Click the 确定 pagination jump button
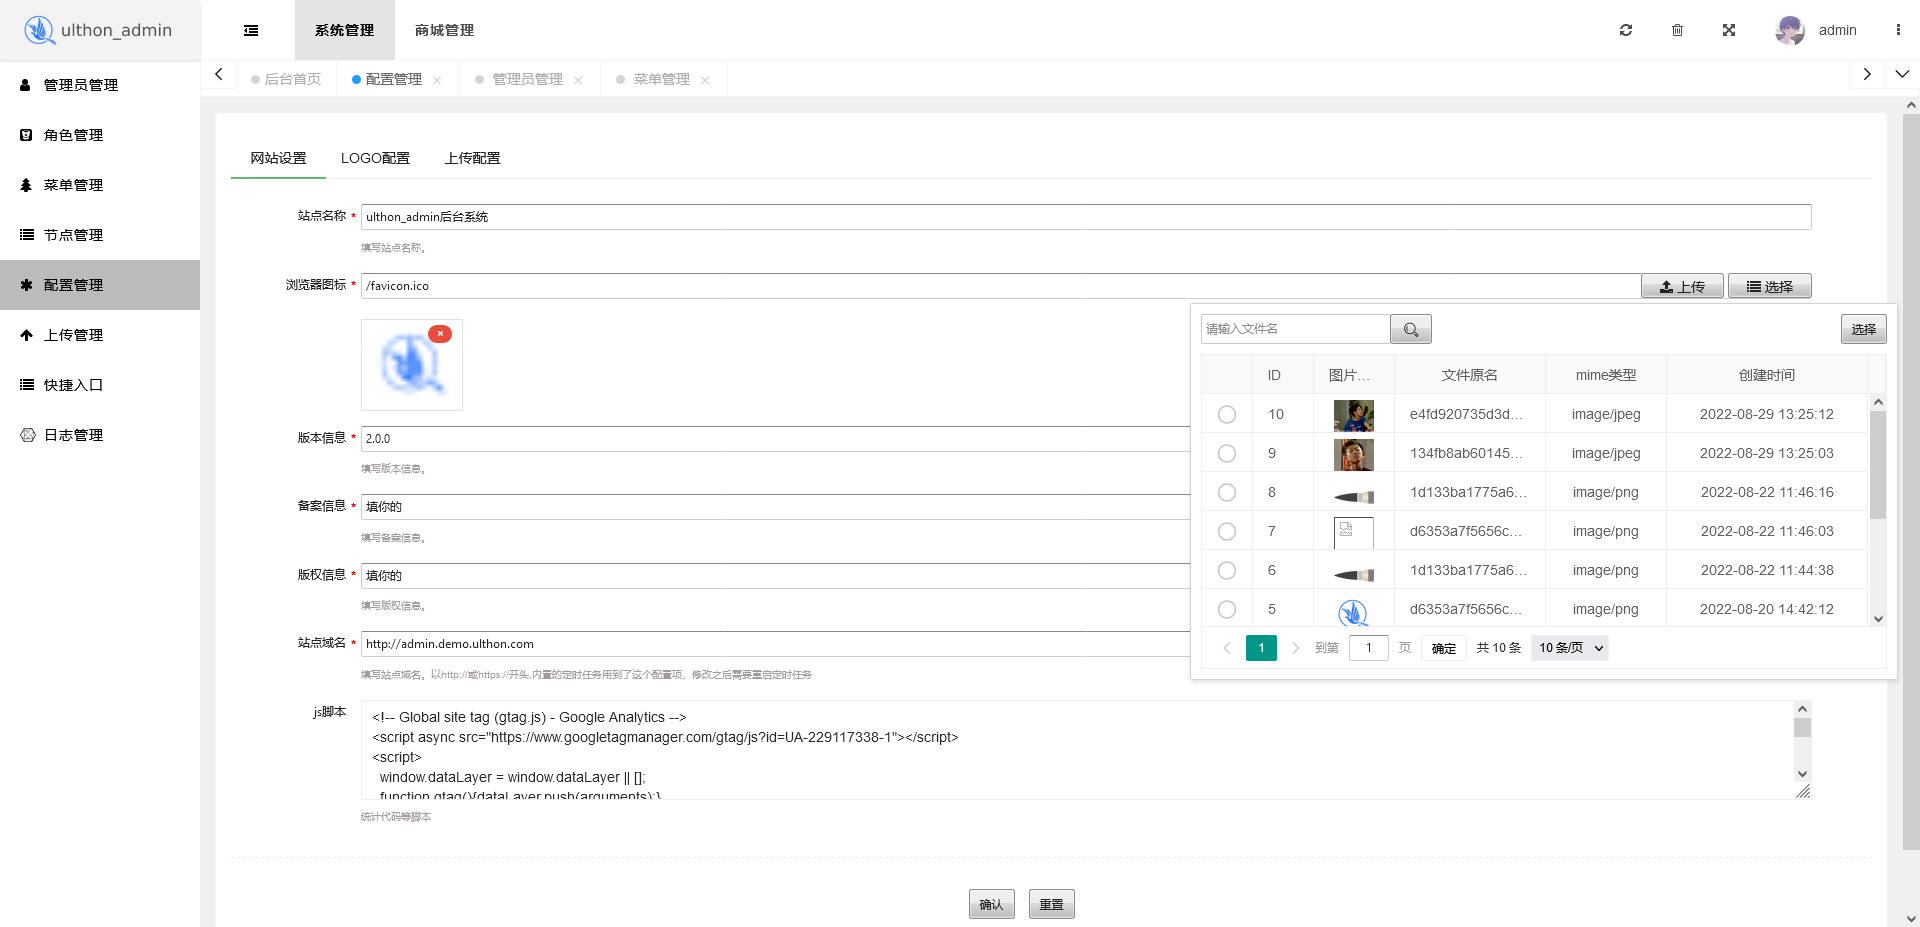 [1444, 648]
